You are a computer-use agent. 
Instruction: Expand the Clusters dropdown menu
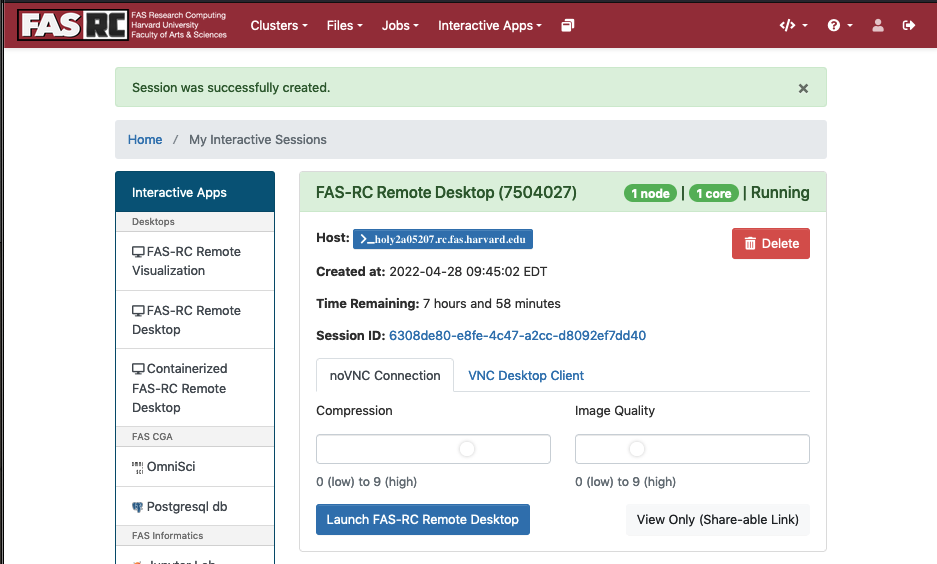tap(278, 25)
